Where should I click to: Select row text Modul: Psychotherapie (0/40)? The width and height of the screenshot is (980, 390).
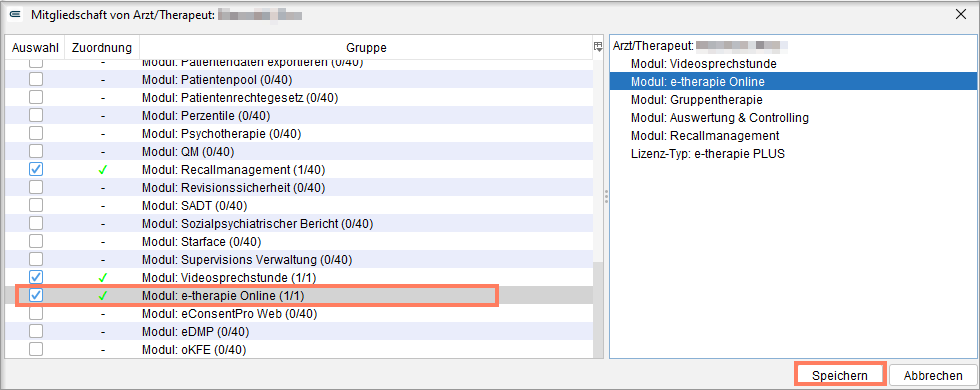point(221,133)
